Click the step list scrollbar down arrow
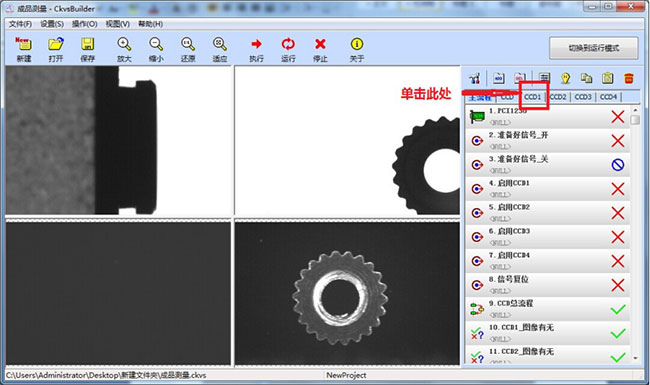Screen dimensions: 650x385 pyautogui.click(x=635, y=358)
